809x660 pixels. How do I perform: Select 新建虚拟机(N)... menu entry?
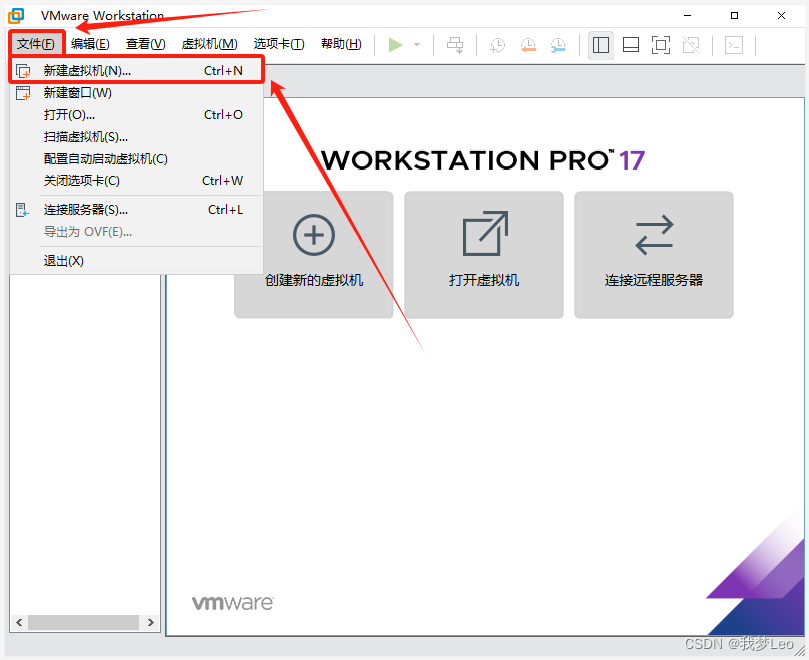(137, 71)
